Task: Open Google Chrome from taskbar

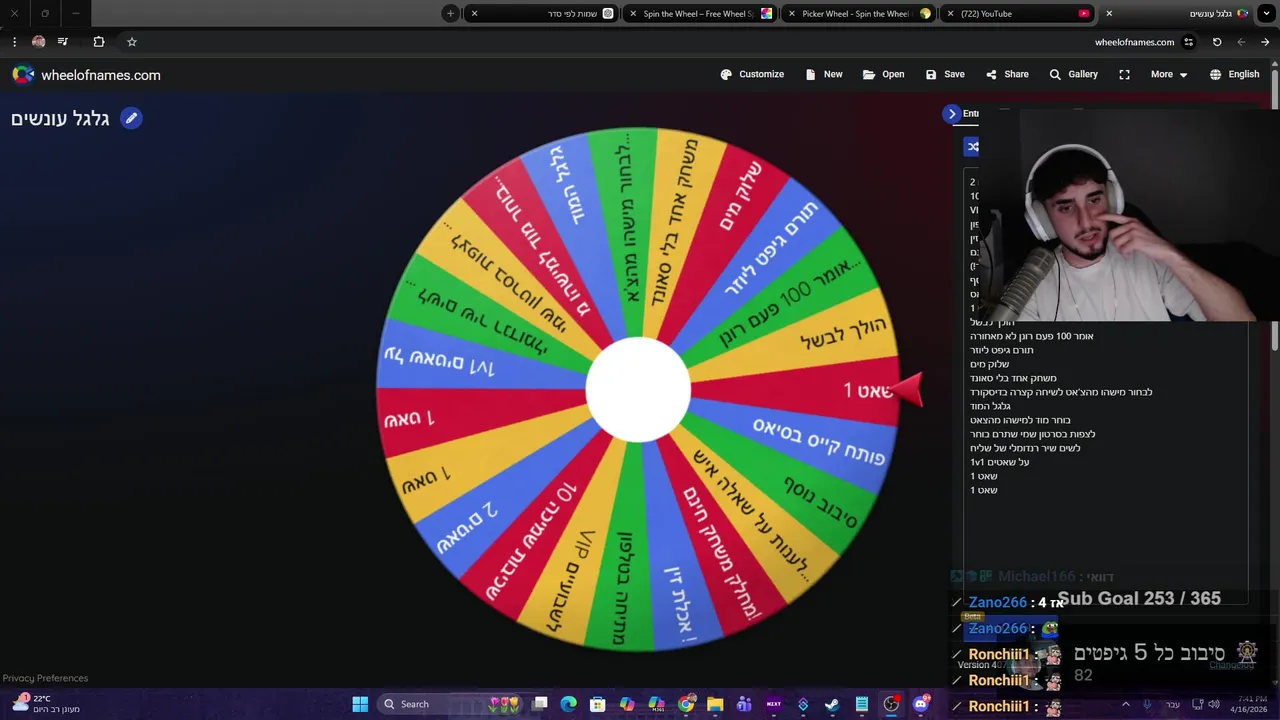Action: pyautogui.click(x=686, y=704)
